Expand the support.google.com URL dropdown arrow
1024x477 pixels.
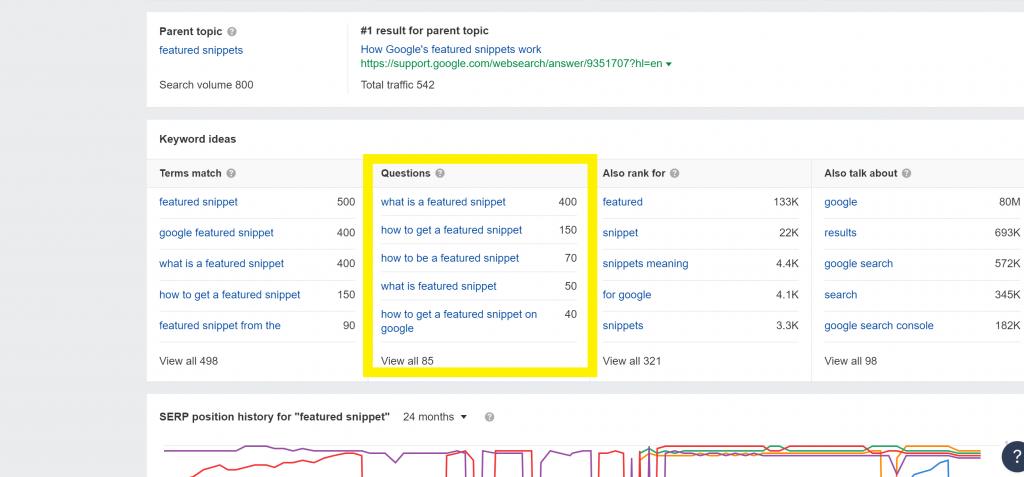point(669,64)
